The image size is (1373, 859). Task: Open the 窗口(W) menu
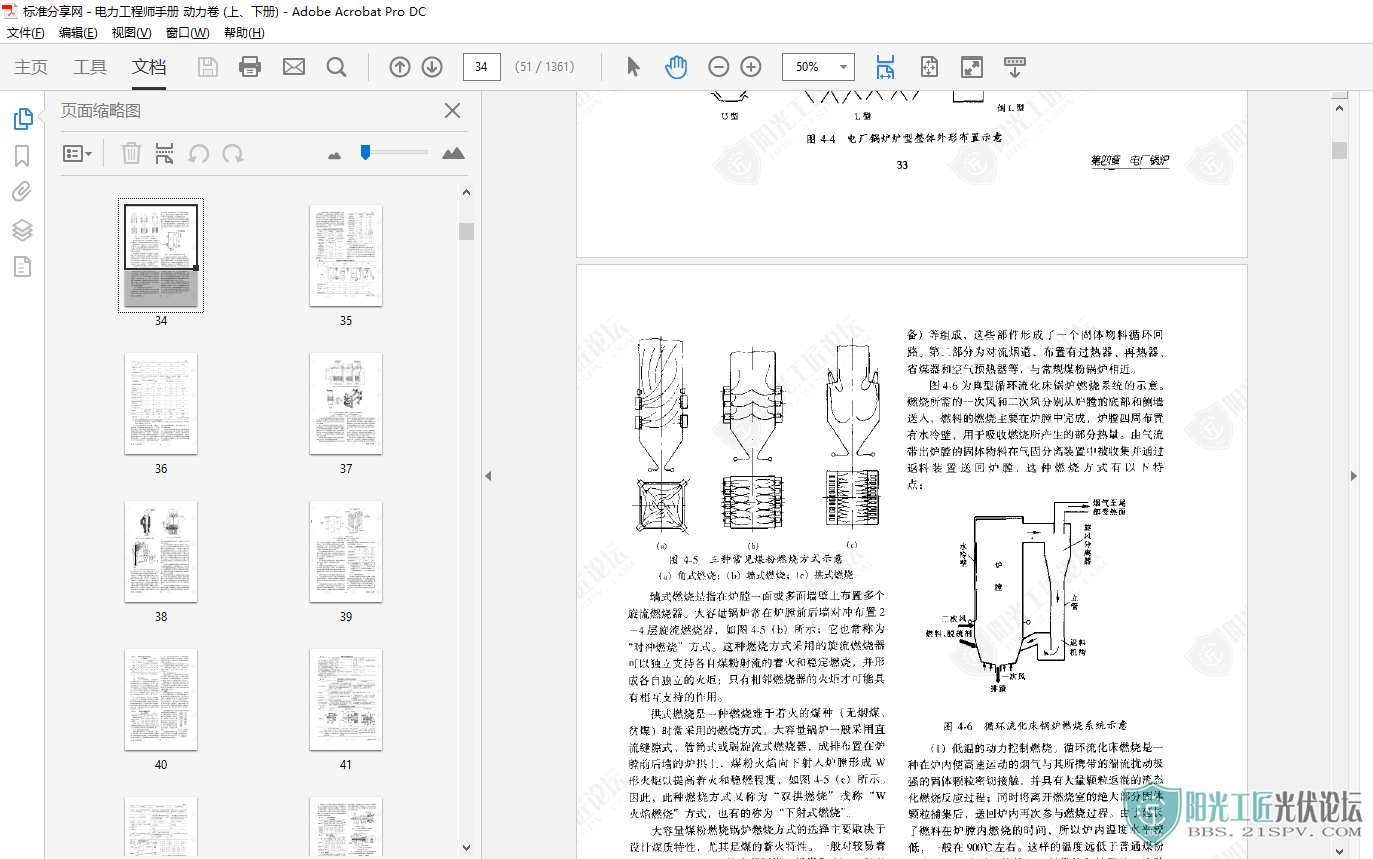tap(187, 33)
